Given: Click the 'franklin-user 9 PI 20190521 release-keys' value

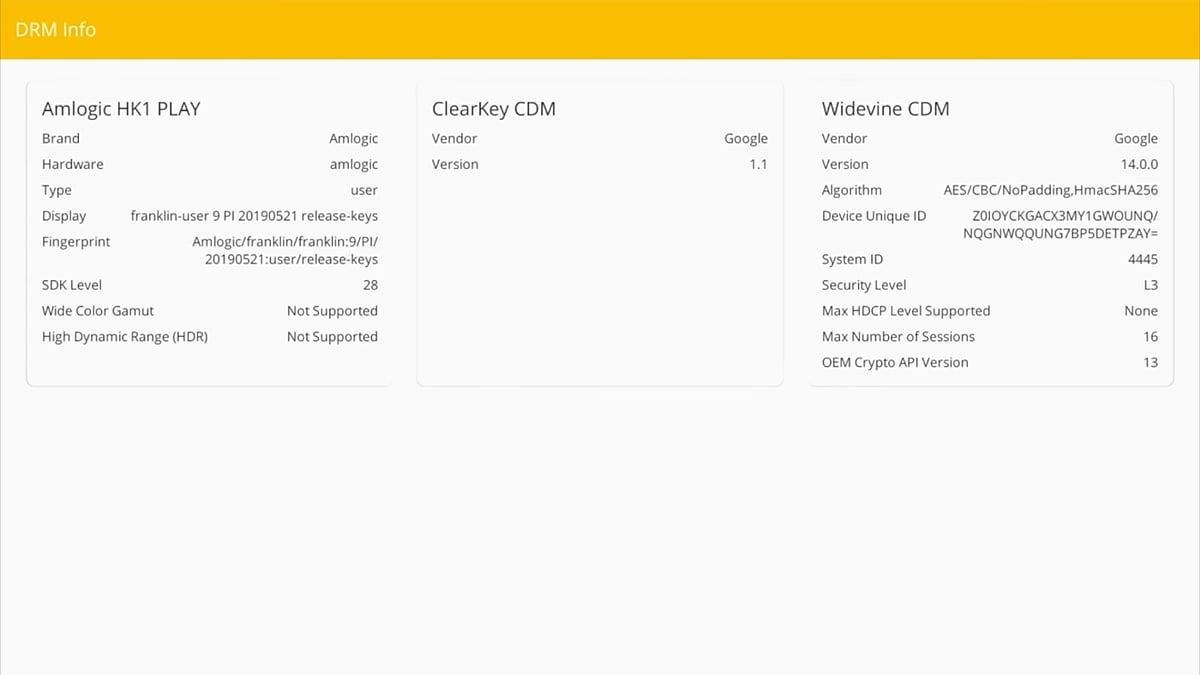Looking at the screenshot, I should pyautogui.click(x=255, y=216).
